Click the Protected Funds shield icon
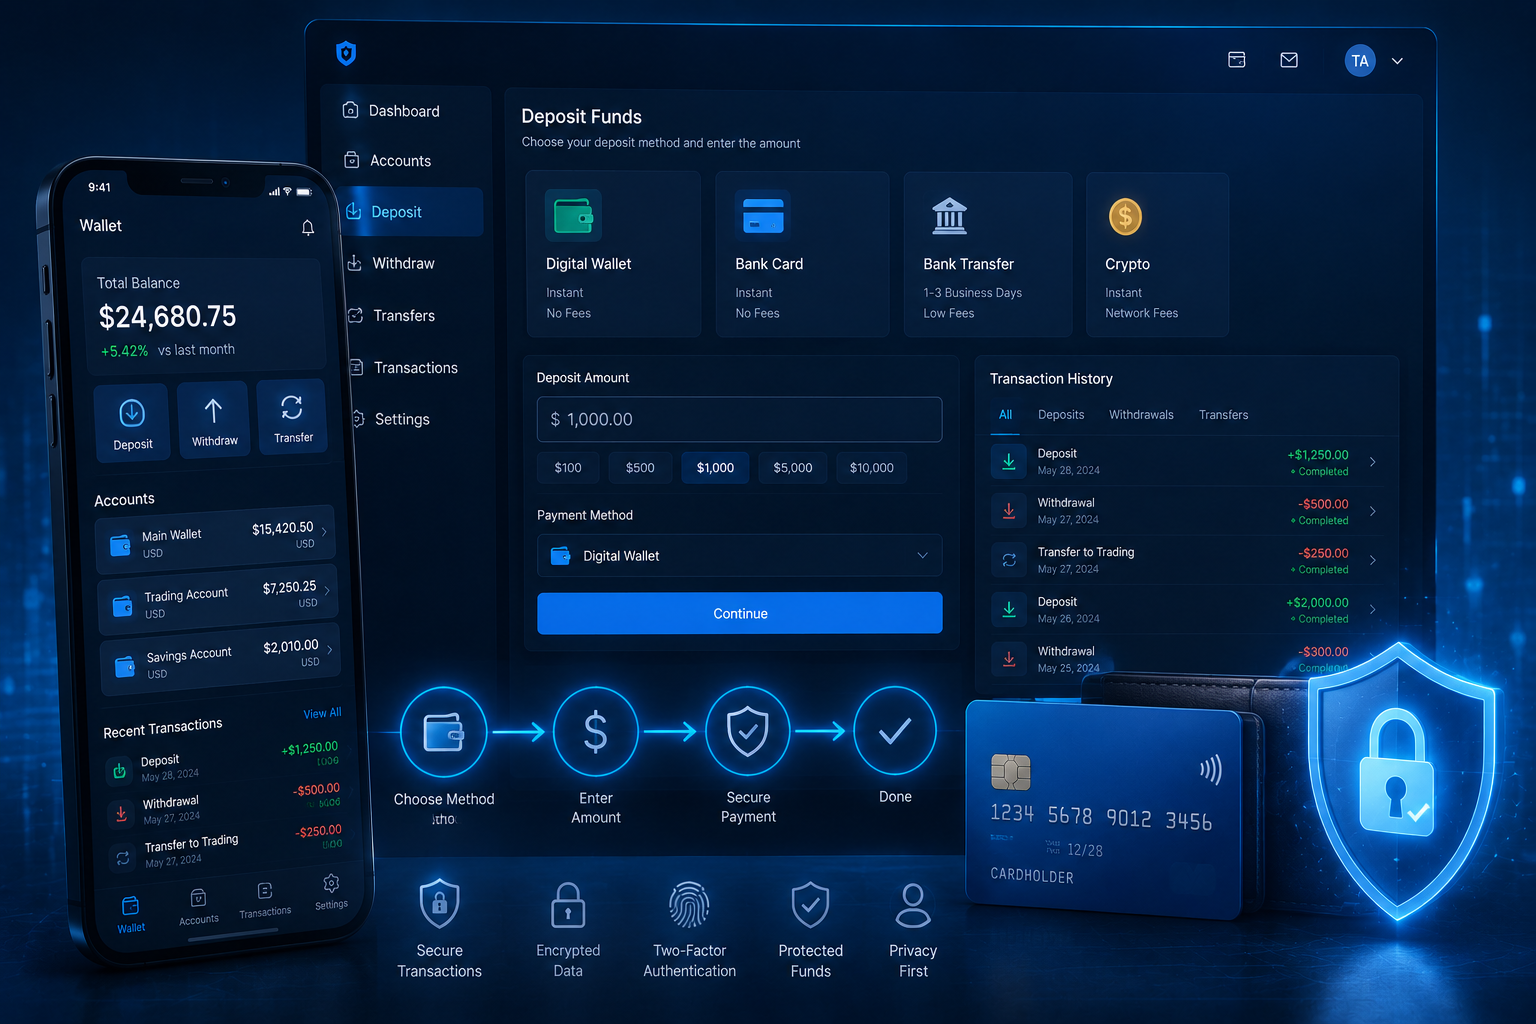Viewport: 1536px width, 1024px height. (810, 905)
